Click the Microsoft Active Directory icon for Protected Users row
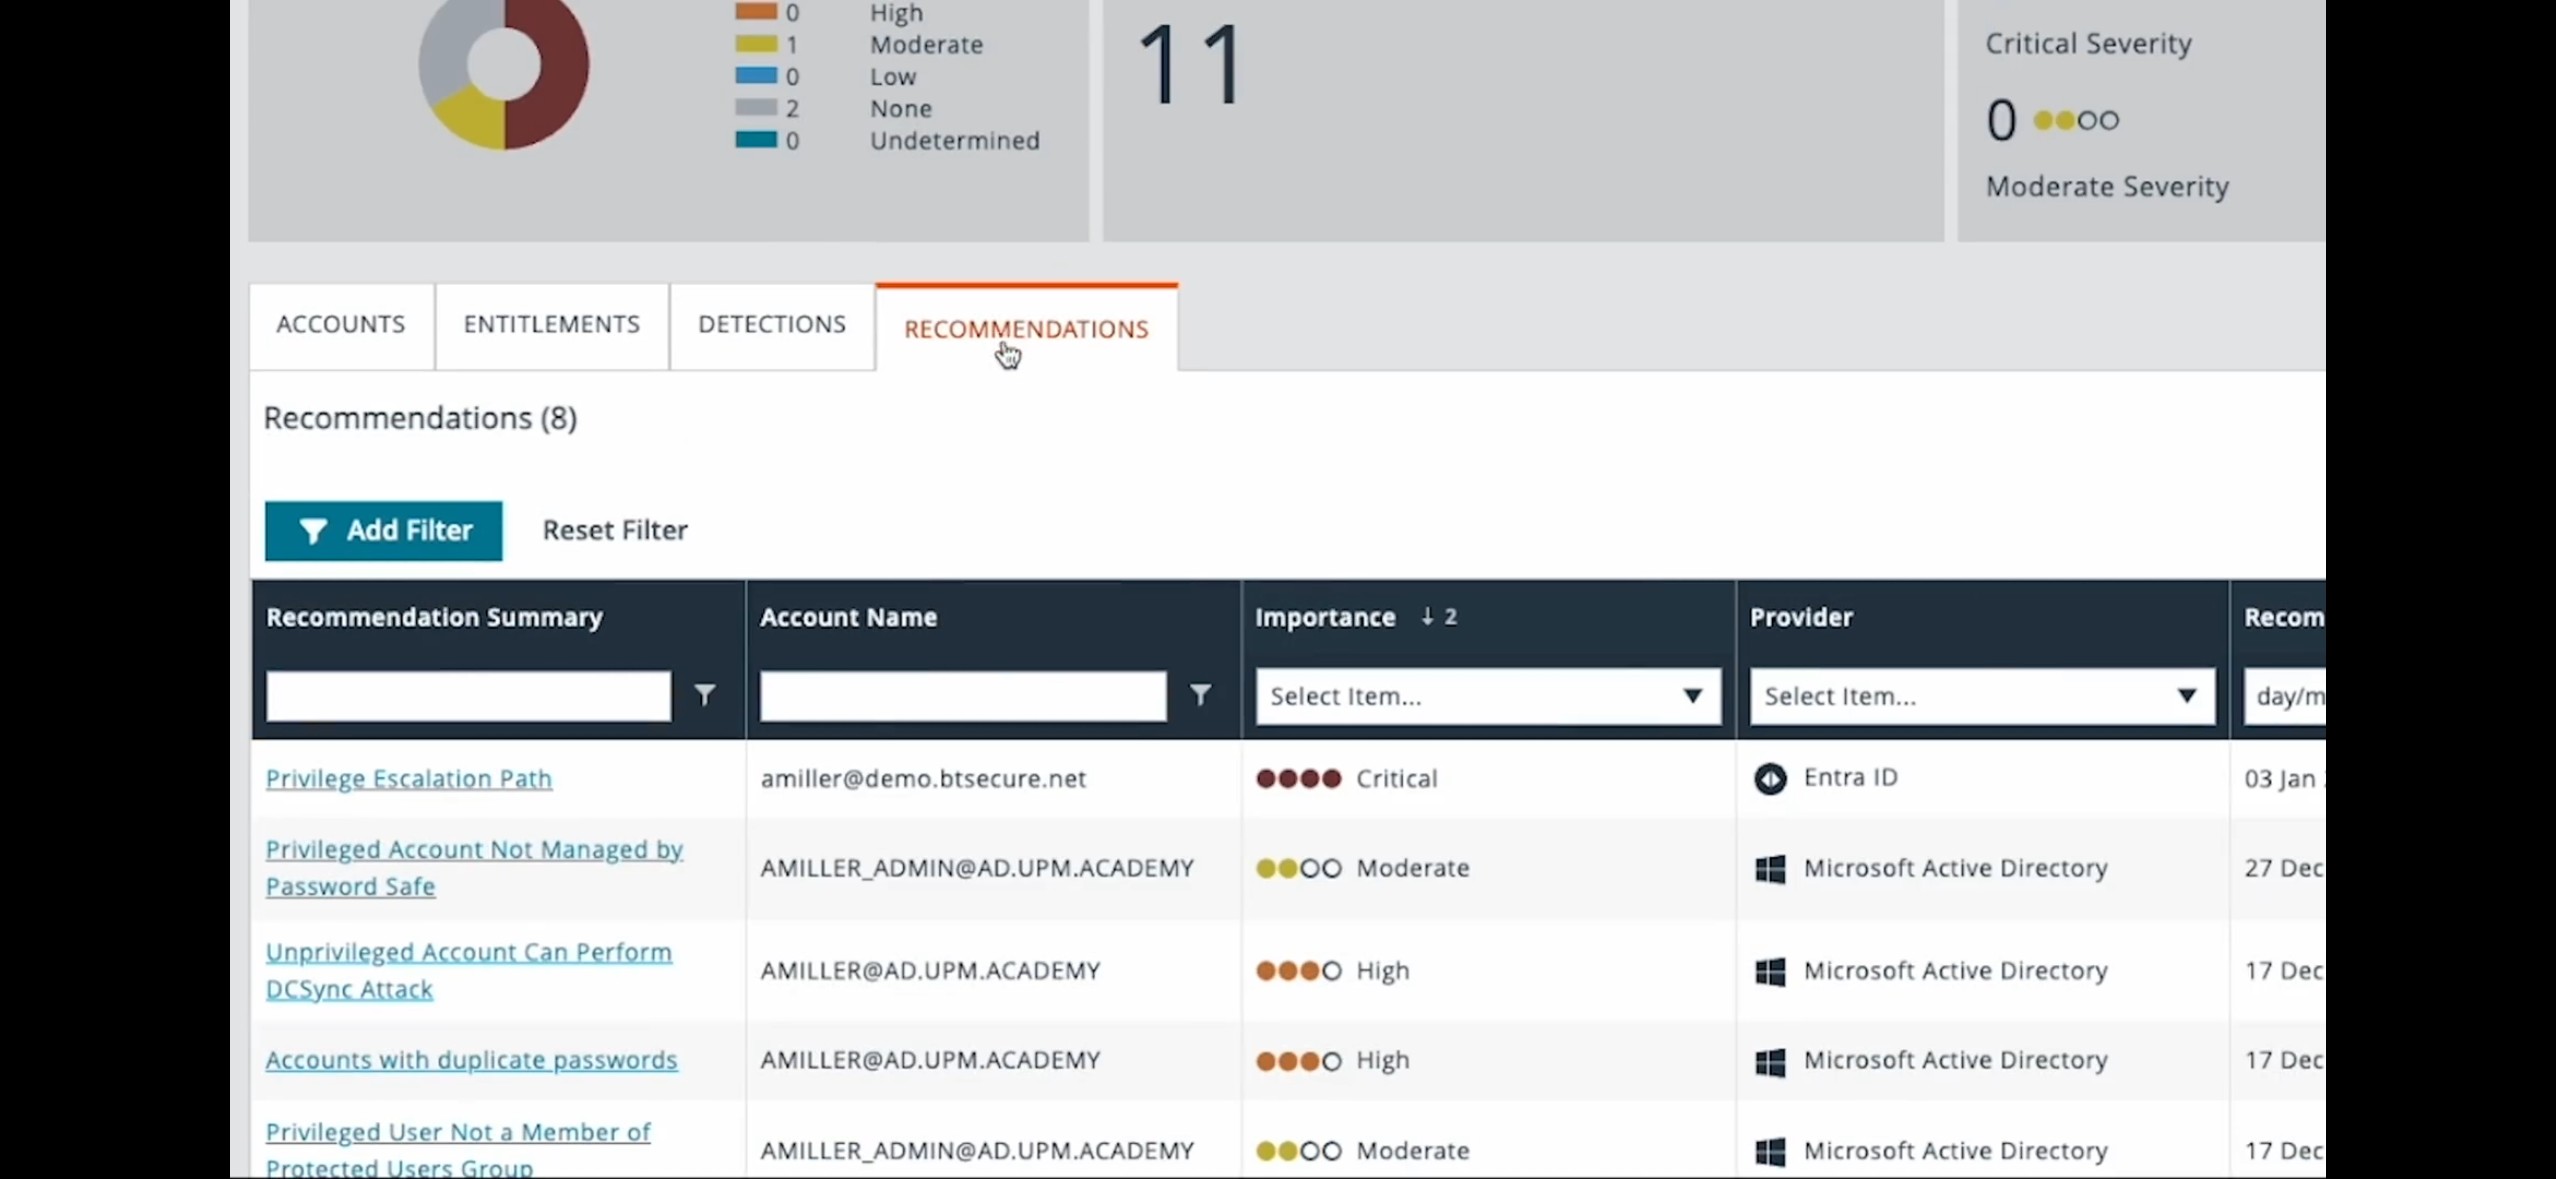The width and height of the screenshot is (2556, 1179). click(x=1770, y=1150)
